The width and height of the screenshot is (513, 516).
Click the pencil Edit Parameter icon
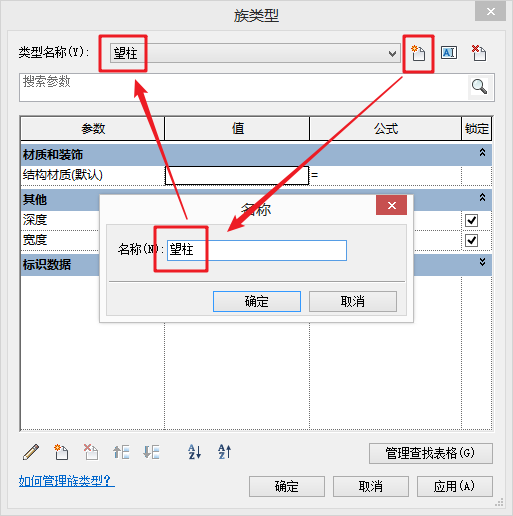tap(31, 452)
